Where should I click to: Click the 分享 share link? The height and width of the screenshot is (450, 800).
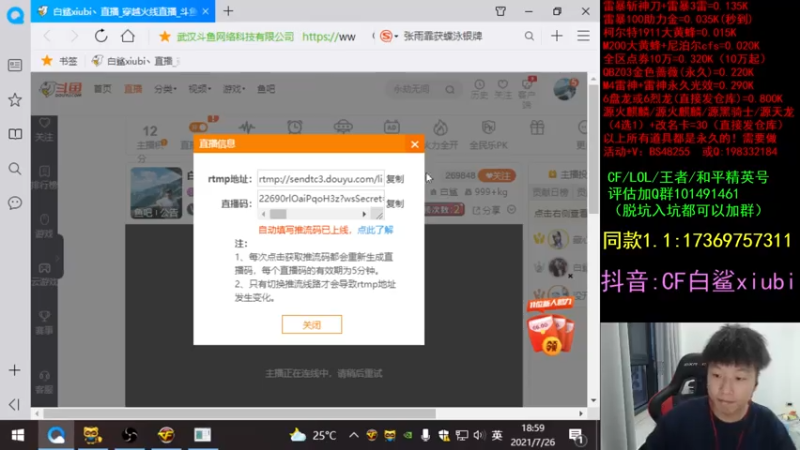[486, 210]
